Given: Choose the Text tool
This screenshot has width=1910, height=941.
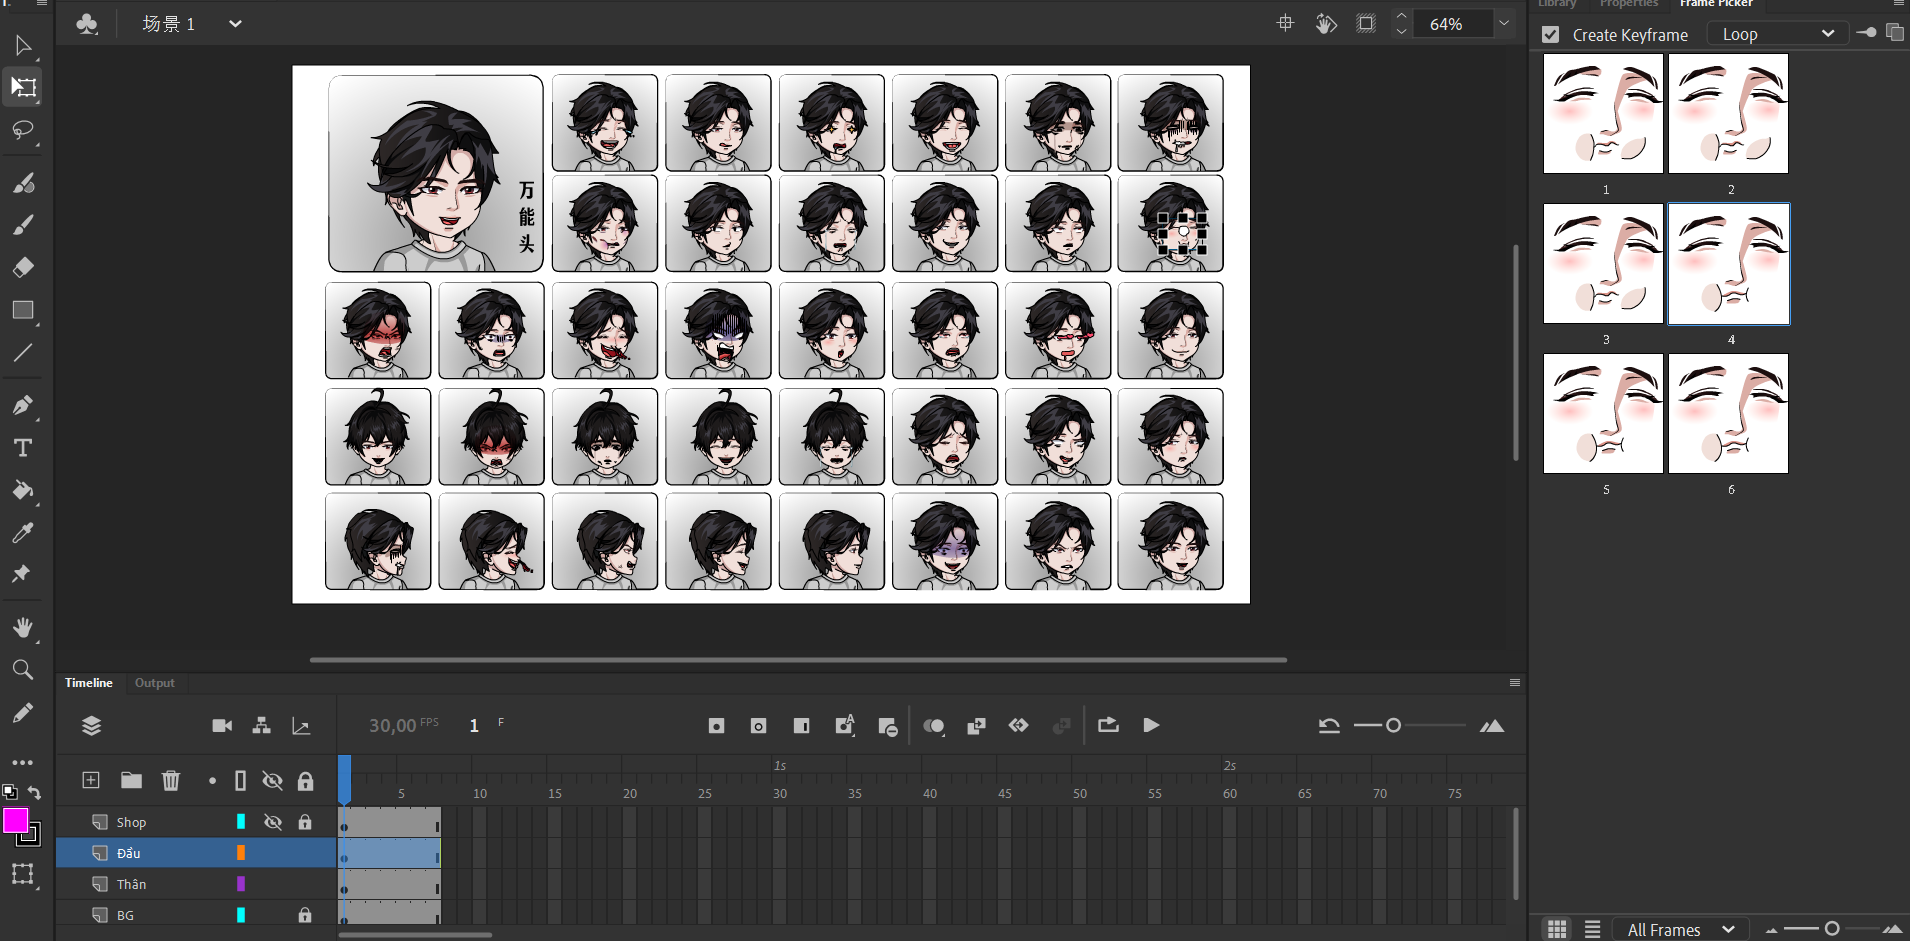Looking at the screenshot, I should pos(23,448).
